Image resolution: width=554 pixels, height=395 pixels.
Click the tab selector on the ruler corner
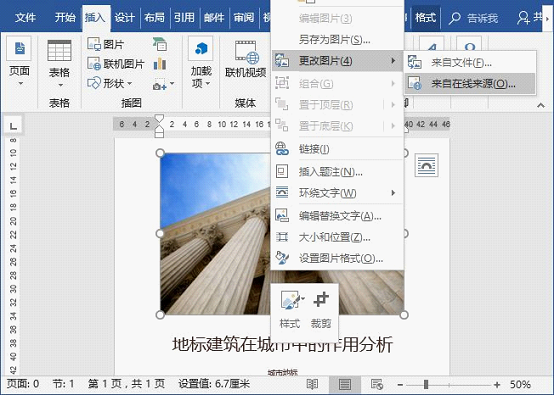[x=13, y=125]
